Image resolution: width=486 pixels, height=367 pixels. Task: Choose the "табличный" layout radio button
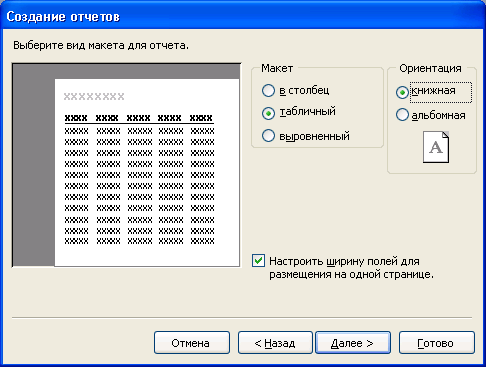coord(268,113)
